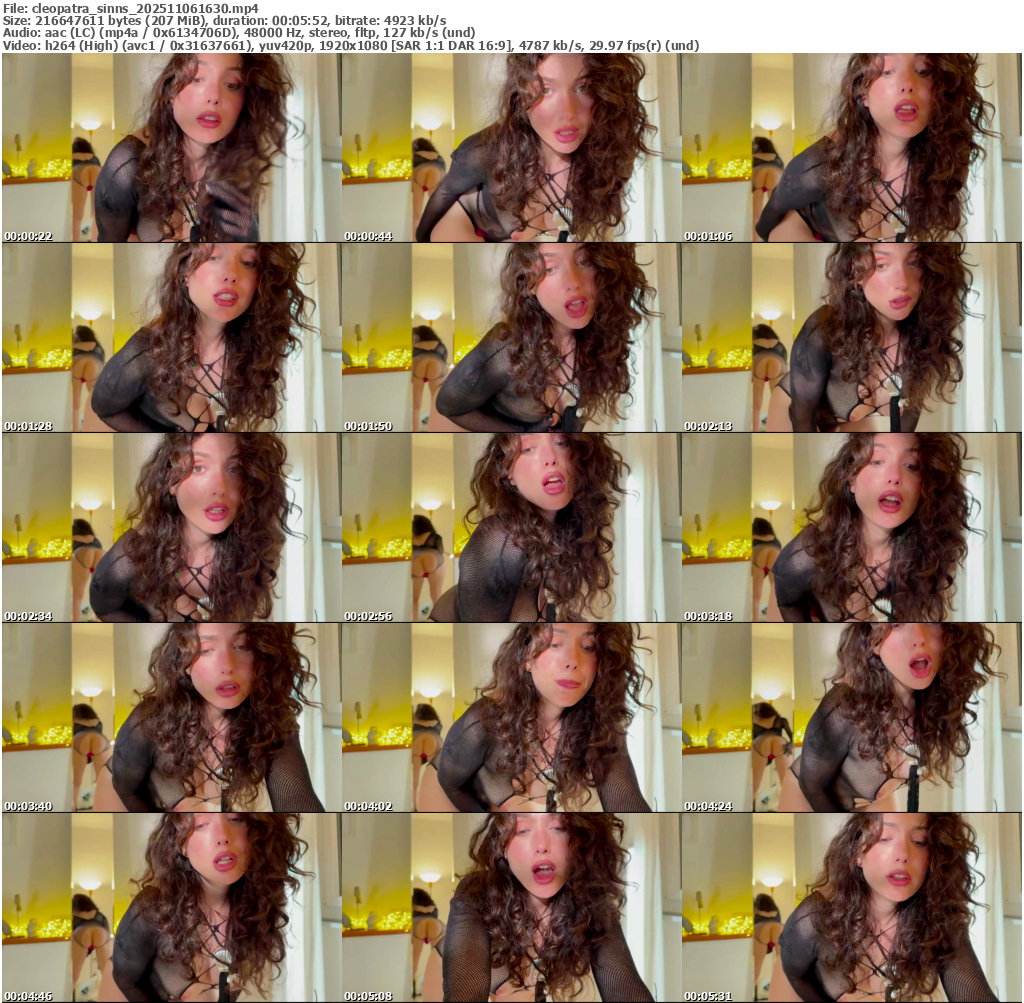
Task: Choose the thumbnail frame stamped 00:04:24
Action: point(851,718)
